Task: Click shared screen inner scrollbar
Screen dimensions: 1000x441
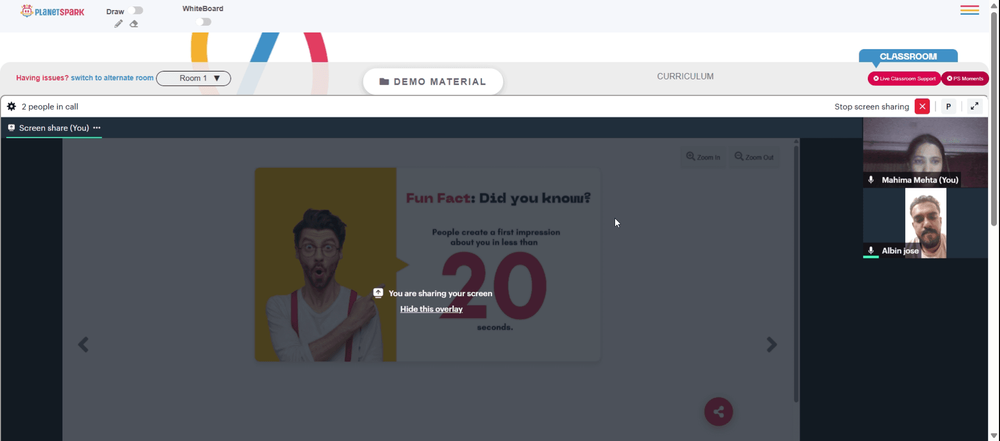Action: 796,273
